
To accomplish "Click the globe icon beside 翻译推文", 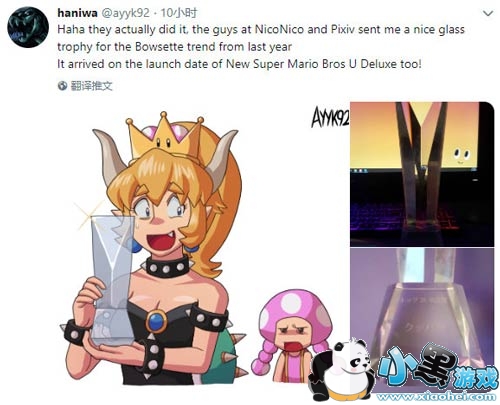I will [62, 86].
